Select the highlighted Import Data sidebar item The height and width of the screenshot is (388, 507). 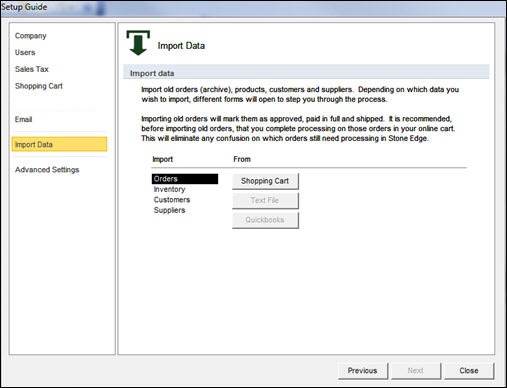point(59,144)
